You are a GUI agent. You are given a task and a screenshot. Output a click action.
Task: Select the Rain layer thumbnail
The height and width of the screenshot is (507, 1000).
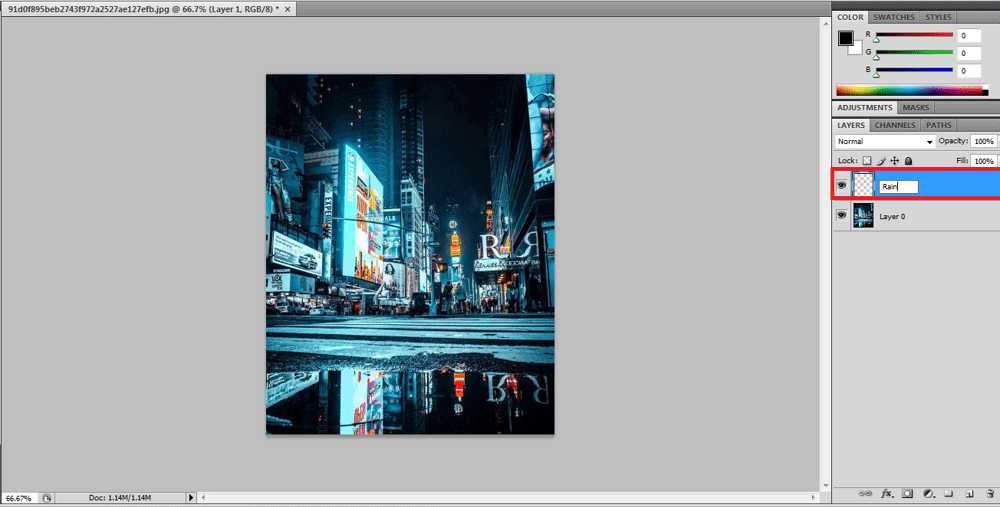click(x=863, y=185)
